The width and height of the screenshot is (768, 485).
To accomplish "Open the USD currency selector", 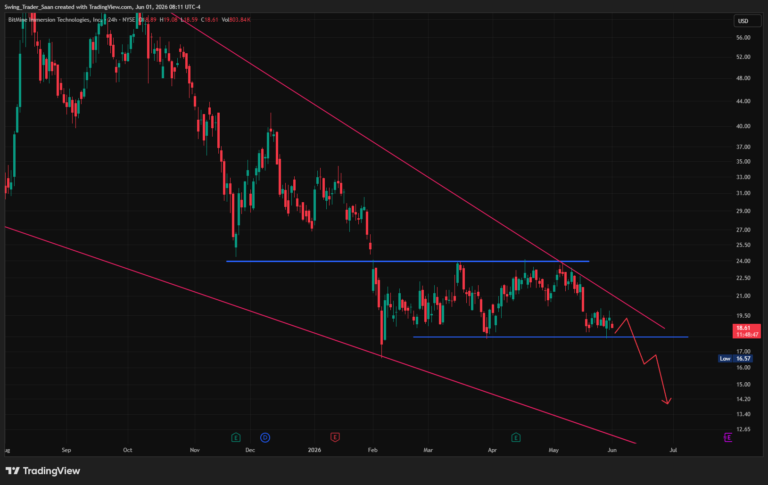I will pyautogui.click(x=746, y=21).
